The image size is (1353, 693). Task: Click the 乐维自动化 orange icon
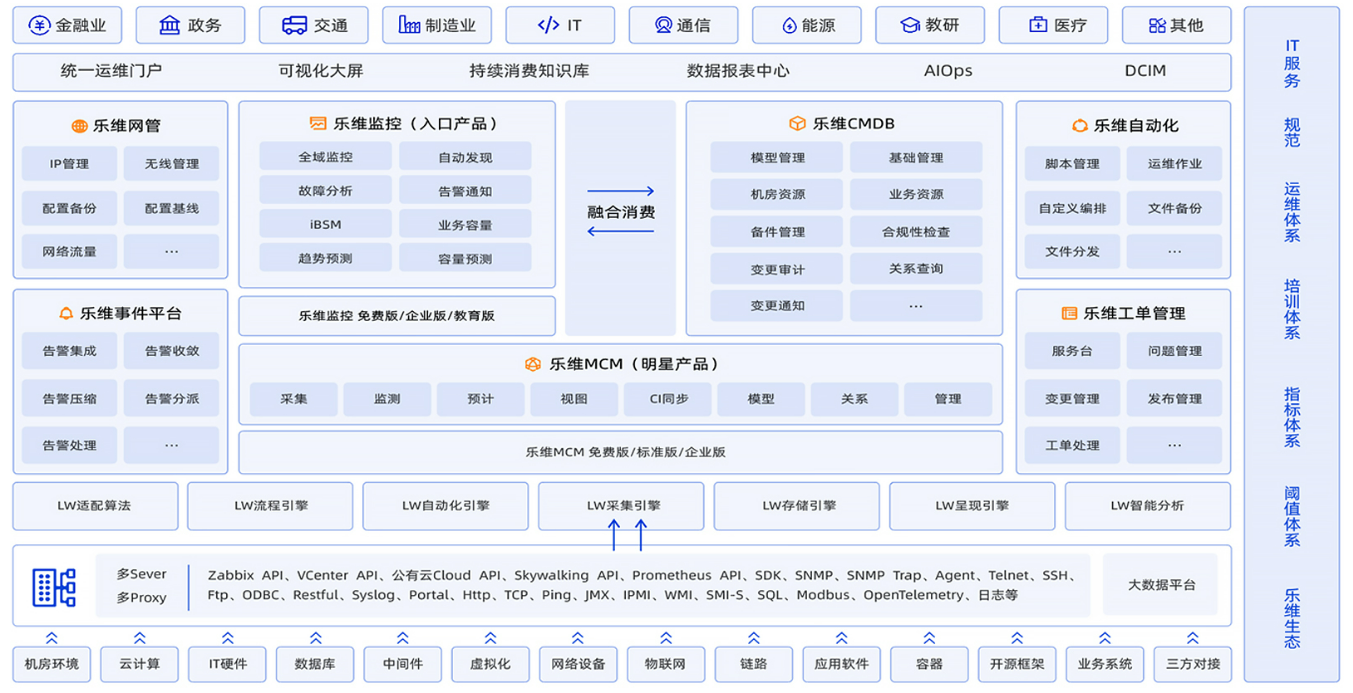click(1079, 126)
